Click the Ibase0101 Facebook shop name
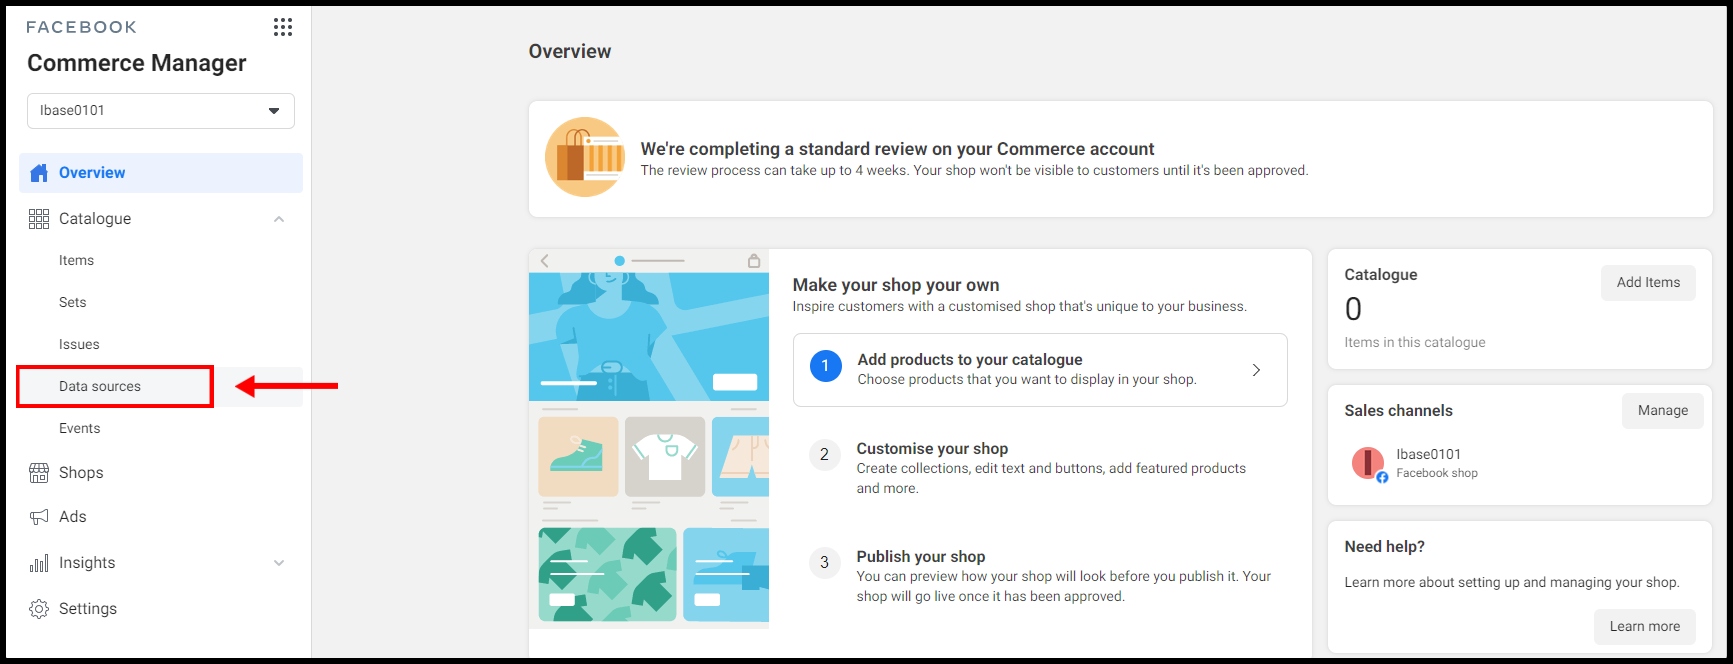 pos(1428,454)
